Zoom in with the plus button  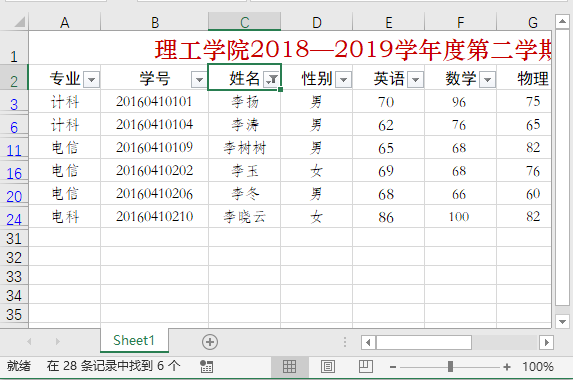(507, 366)
